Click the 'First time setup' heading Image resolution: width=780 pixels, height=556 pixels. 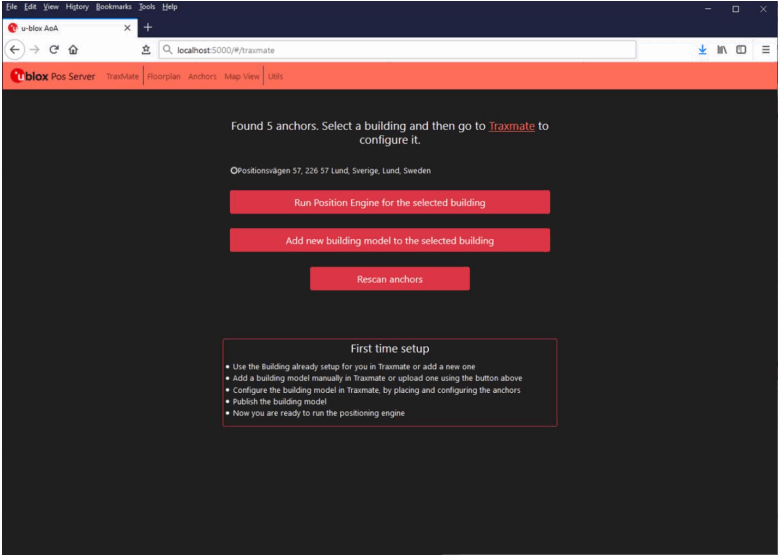click(390, 349)
